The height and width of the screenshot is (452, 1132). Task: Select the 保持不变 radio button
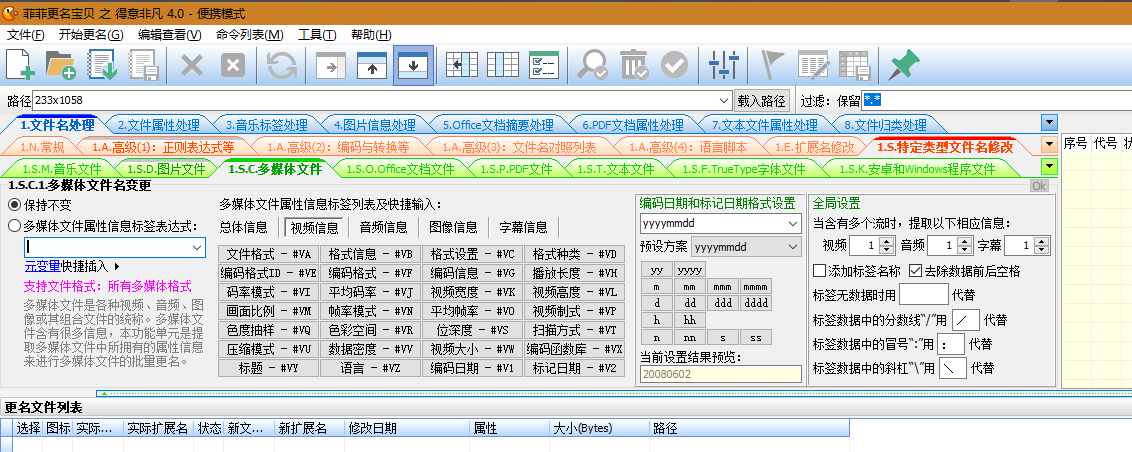pyautogui.click(x=15, y=204)
